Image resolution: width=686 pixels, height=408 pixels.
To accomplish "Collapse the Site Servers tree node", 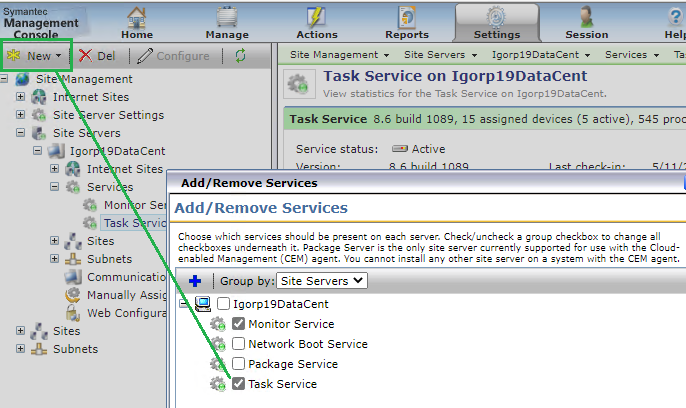I will pos(20,132).
